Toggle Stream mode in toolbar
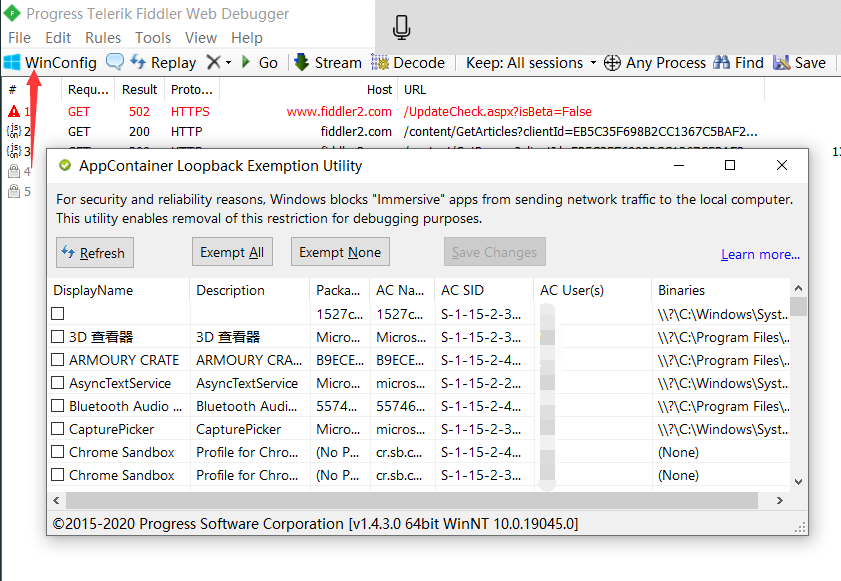 pos(328,63)
